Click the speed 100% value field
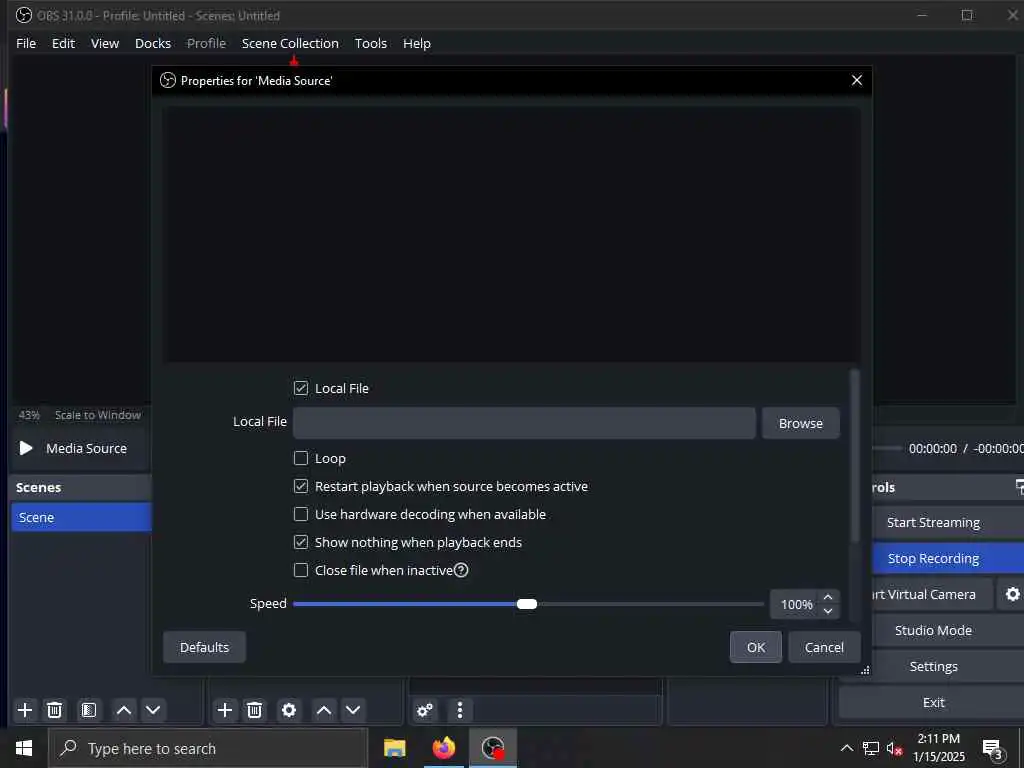The height and width of the screenshot is (768, 1024). pos(797,605)
